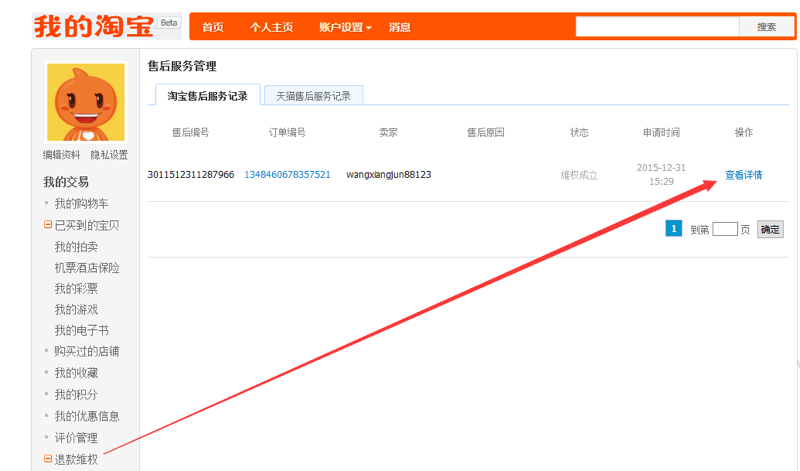800x471 pixels.
Task: Click the 我的交易 sidebar heading
Action: point(66,182)
